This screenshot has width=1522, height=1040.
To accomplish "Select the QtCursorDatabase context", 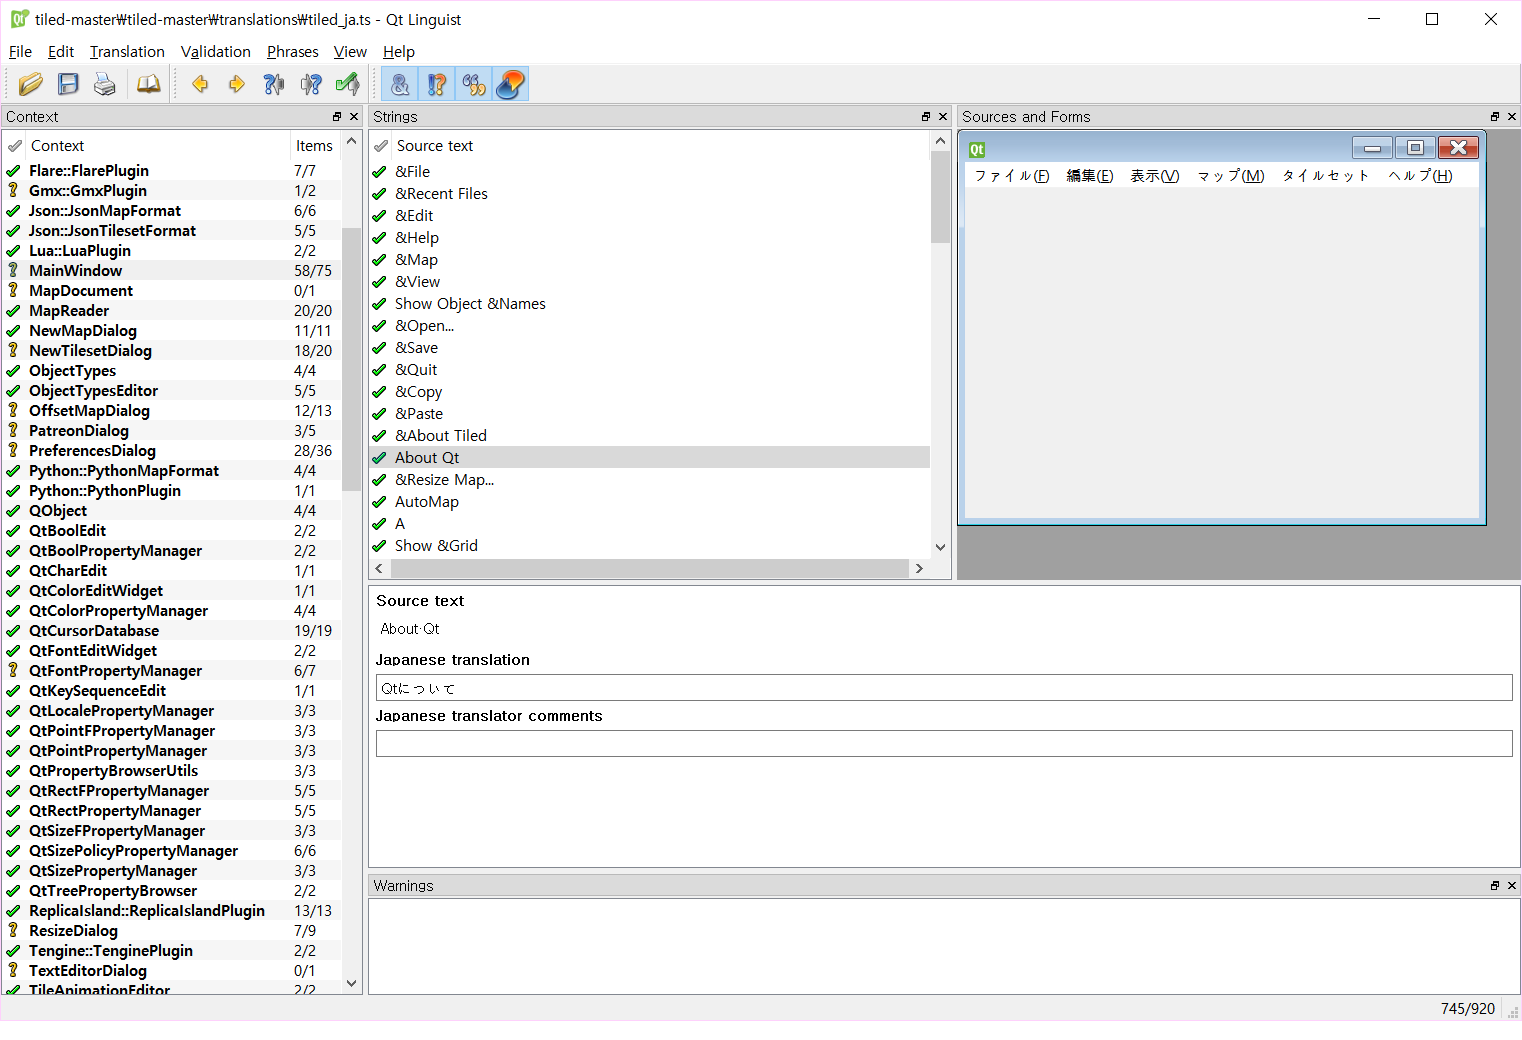I will (172, 631).
